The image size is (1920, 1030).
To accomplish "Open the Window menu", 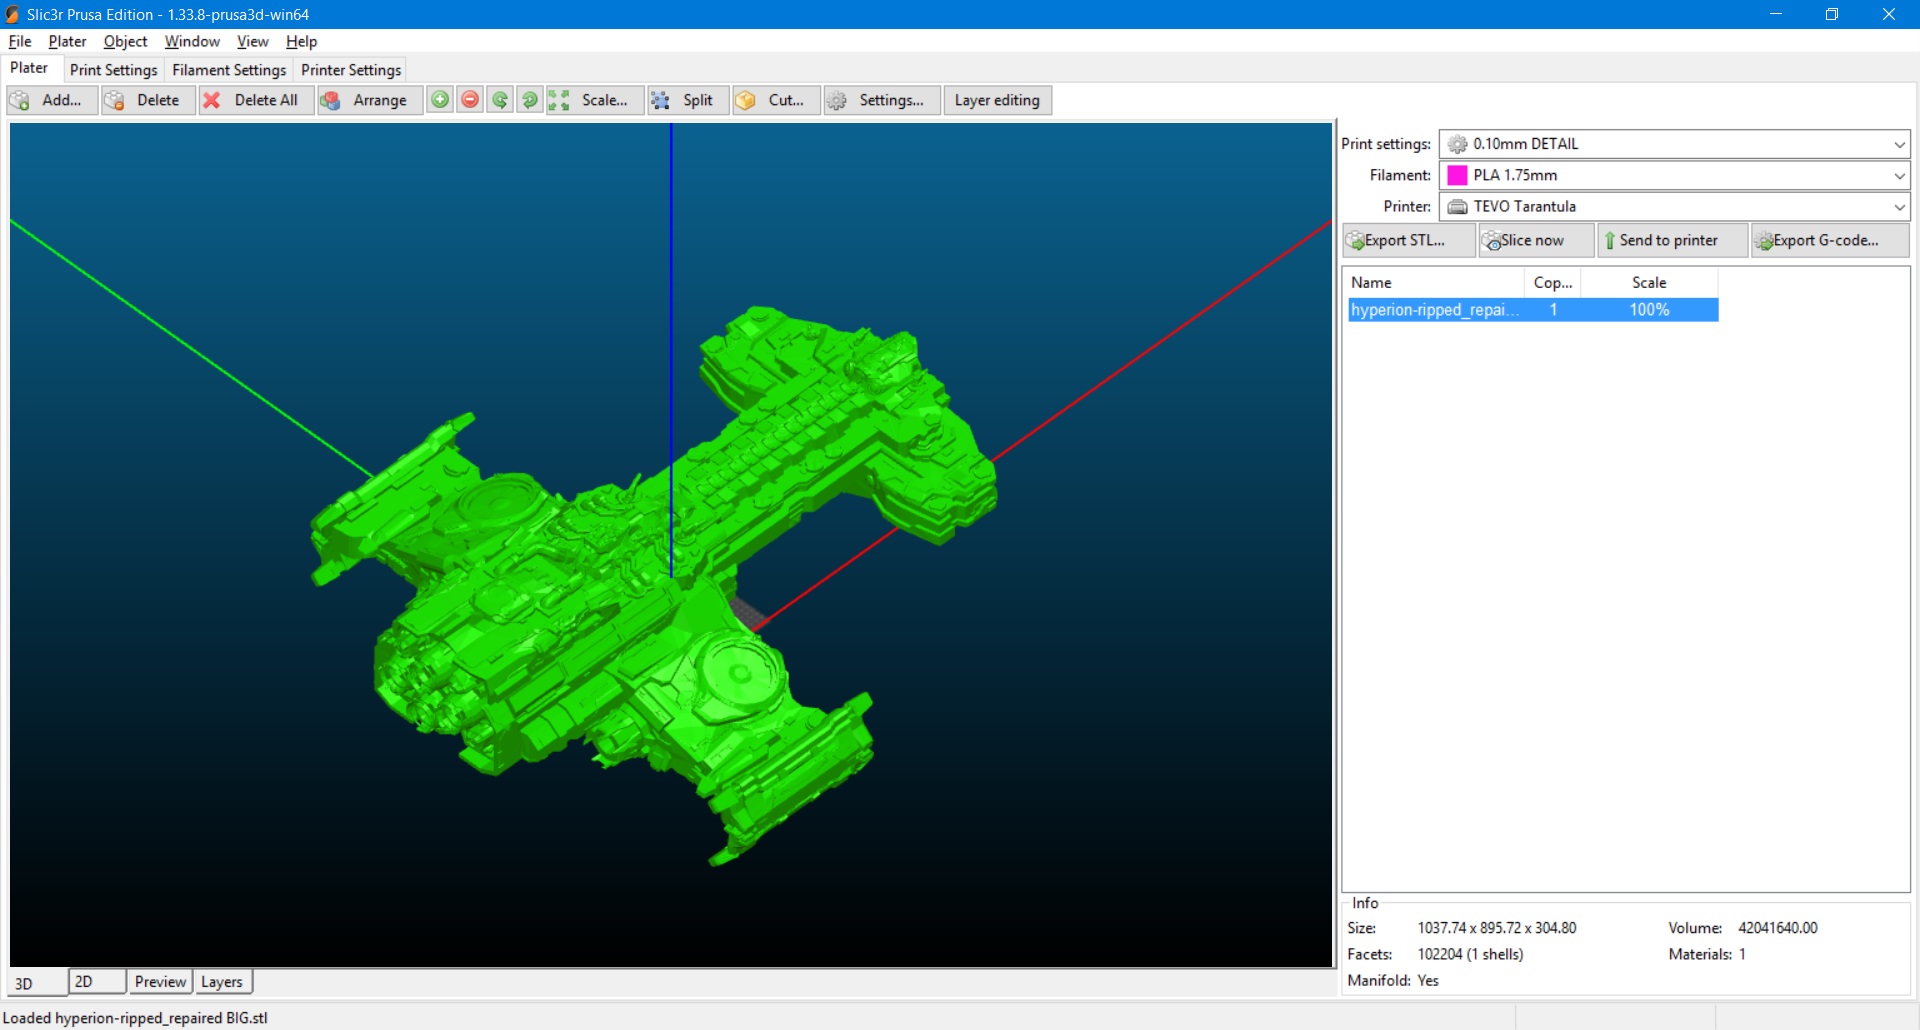I will coord(192,41).
